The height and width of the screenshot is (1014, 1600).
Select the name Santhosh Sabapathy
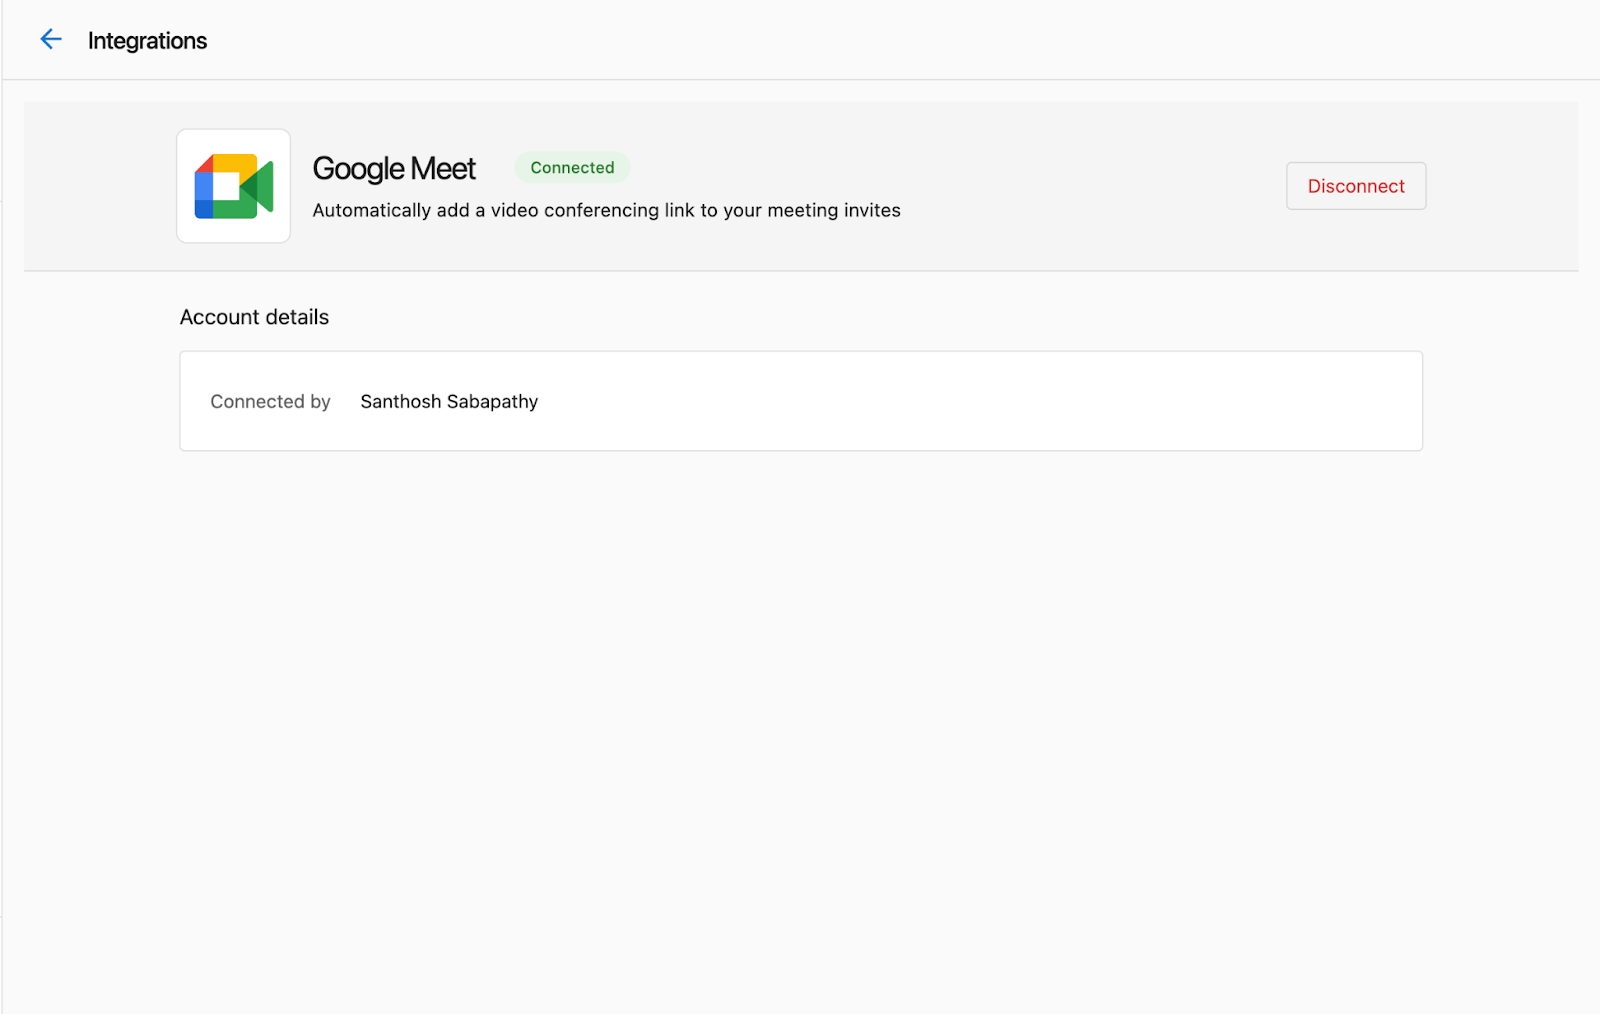click(x=449, y=402)
